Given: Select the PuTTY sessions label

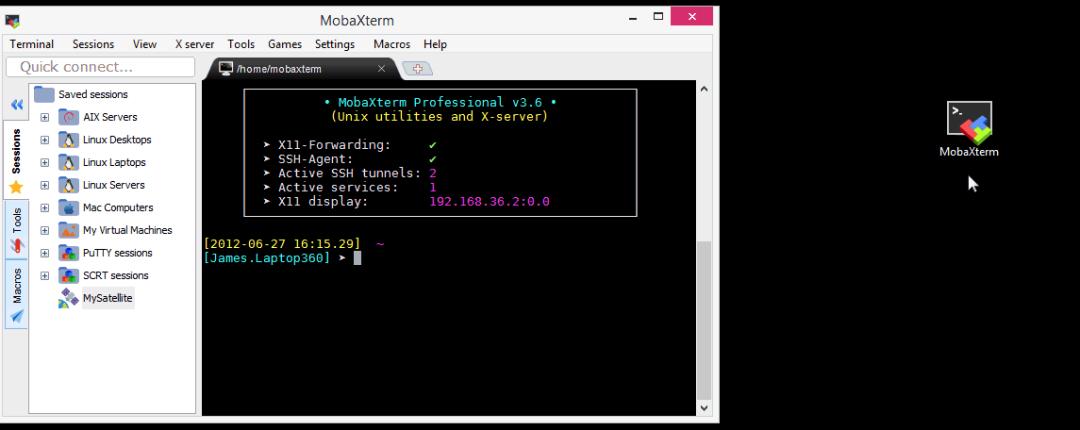Looking at the screenshot, I should (x=117, y=253).
